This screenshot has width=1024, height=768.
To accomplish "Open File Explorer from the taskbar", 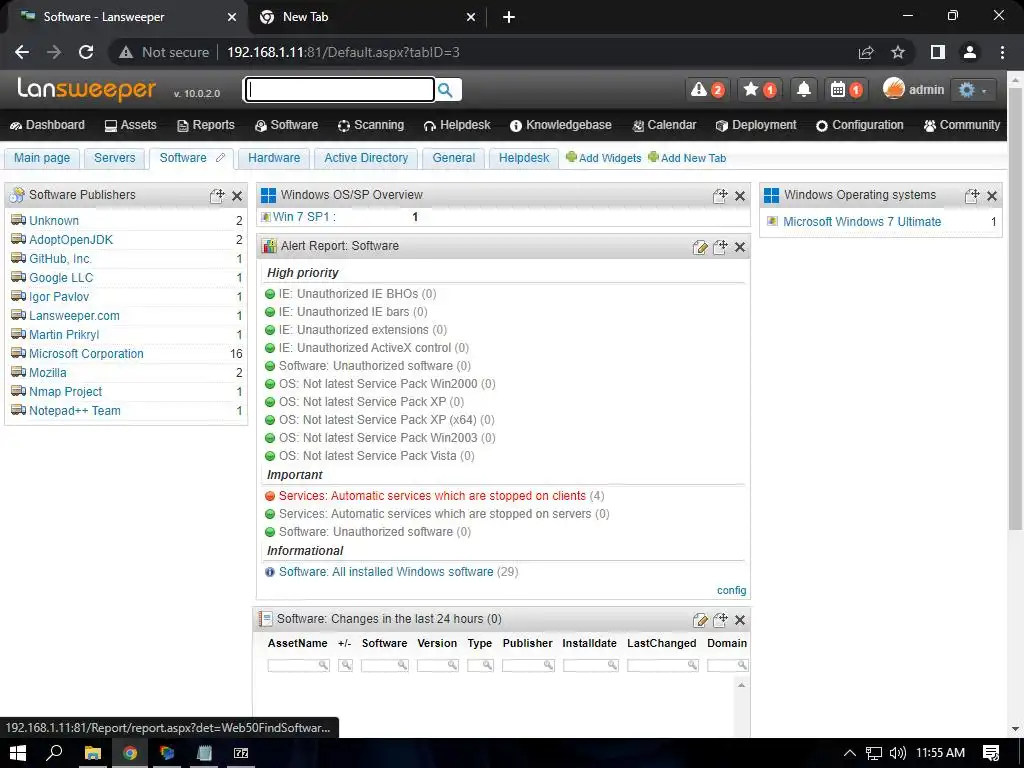I will pos(93,753).
